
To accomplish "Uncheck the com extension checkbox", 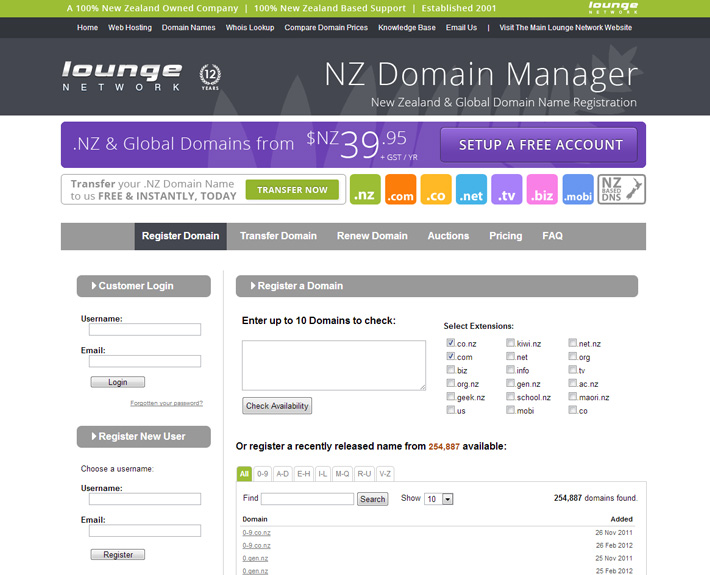I will tap(451, 356).
